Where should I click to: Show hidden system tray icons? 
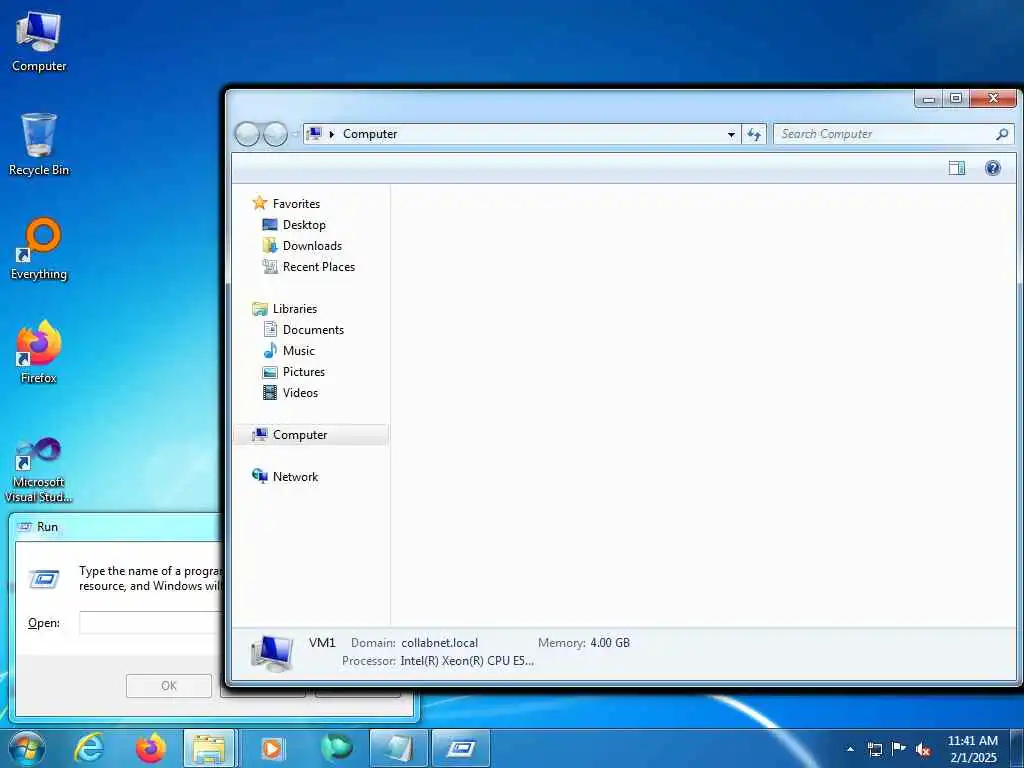(850, 749)
